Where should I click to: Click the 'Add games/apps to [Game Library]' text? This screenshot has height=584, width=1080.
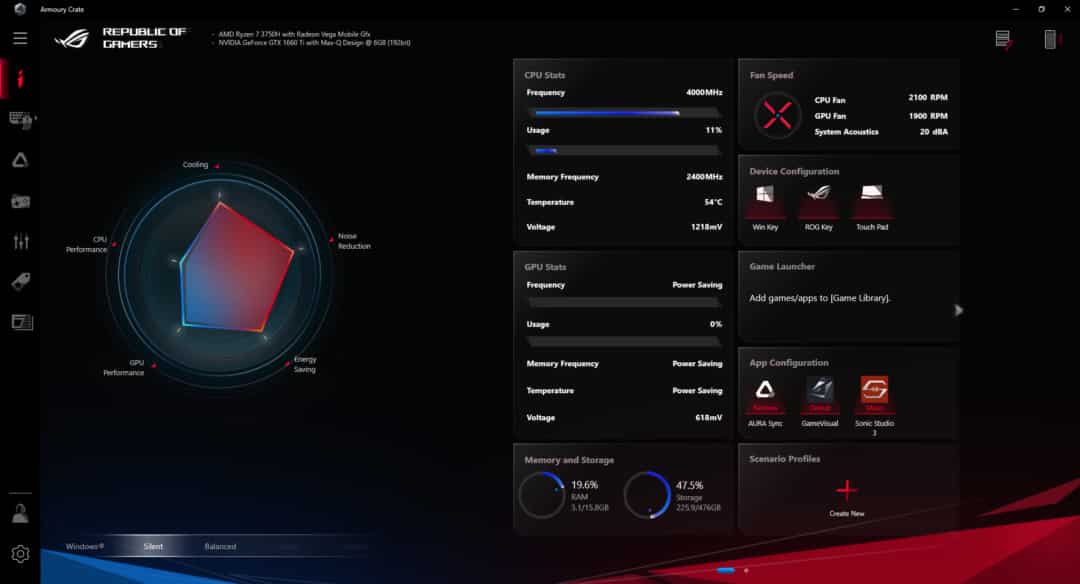tap(820, 298)
